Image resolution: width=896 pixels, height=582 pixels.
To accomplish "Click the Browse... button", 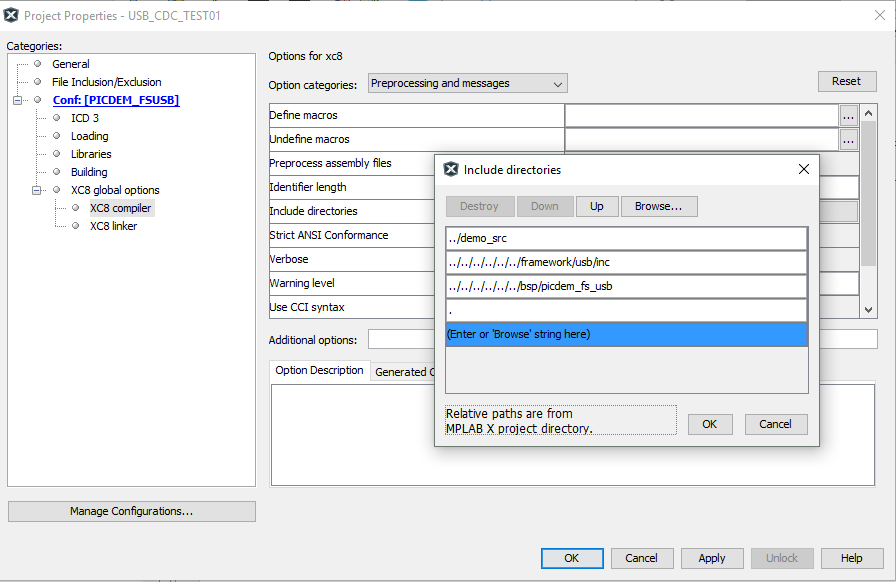I will coord(658,206).
